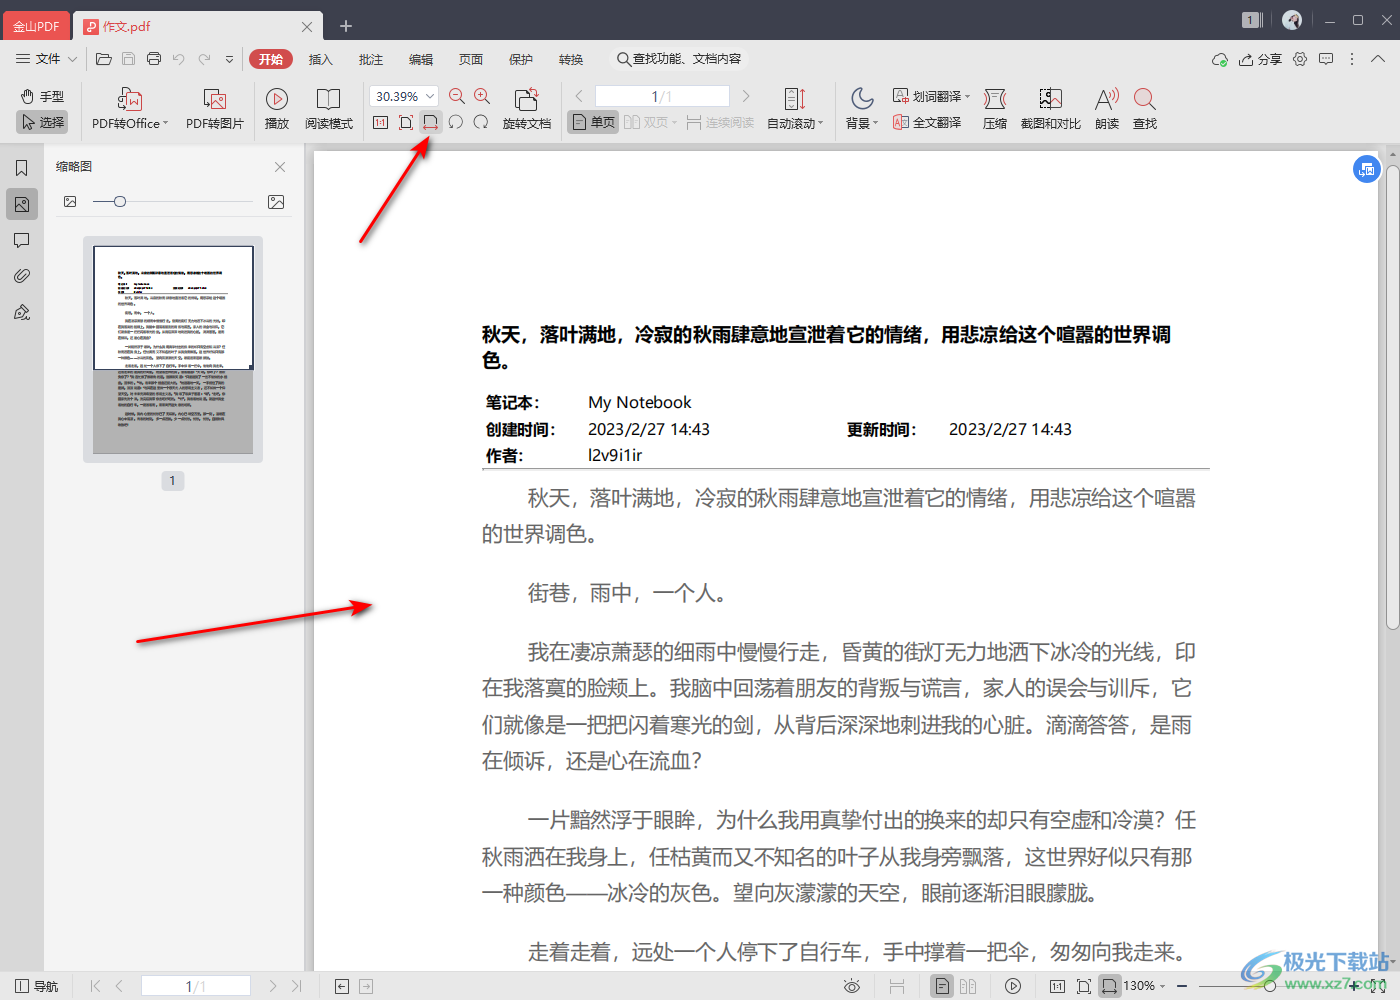Image resolution: width=1400 pixels, height=1000 pixels.
Task: Open bookmarks panel in sidebar
Action: click(x=22, y=168)
